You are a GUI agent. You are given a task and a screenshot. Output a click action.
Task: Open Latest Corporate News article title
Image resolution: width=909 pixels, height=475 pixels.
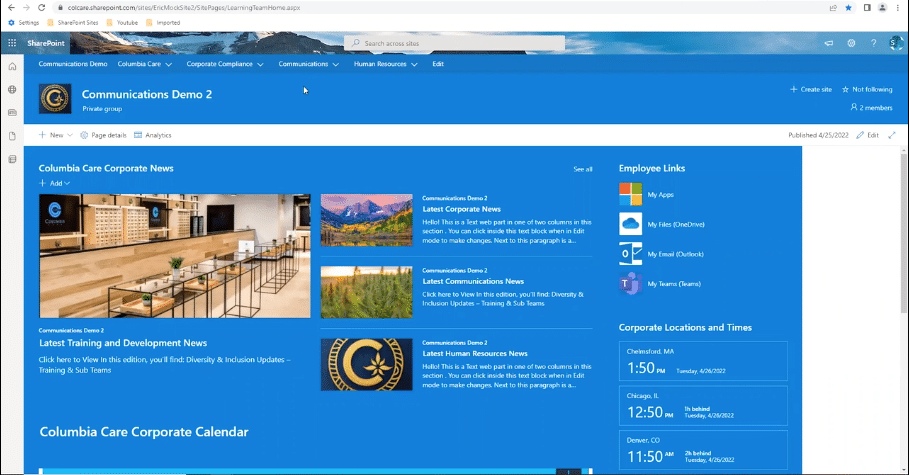click(x=461, y=209)
